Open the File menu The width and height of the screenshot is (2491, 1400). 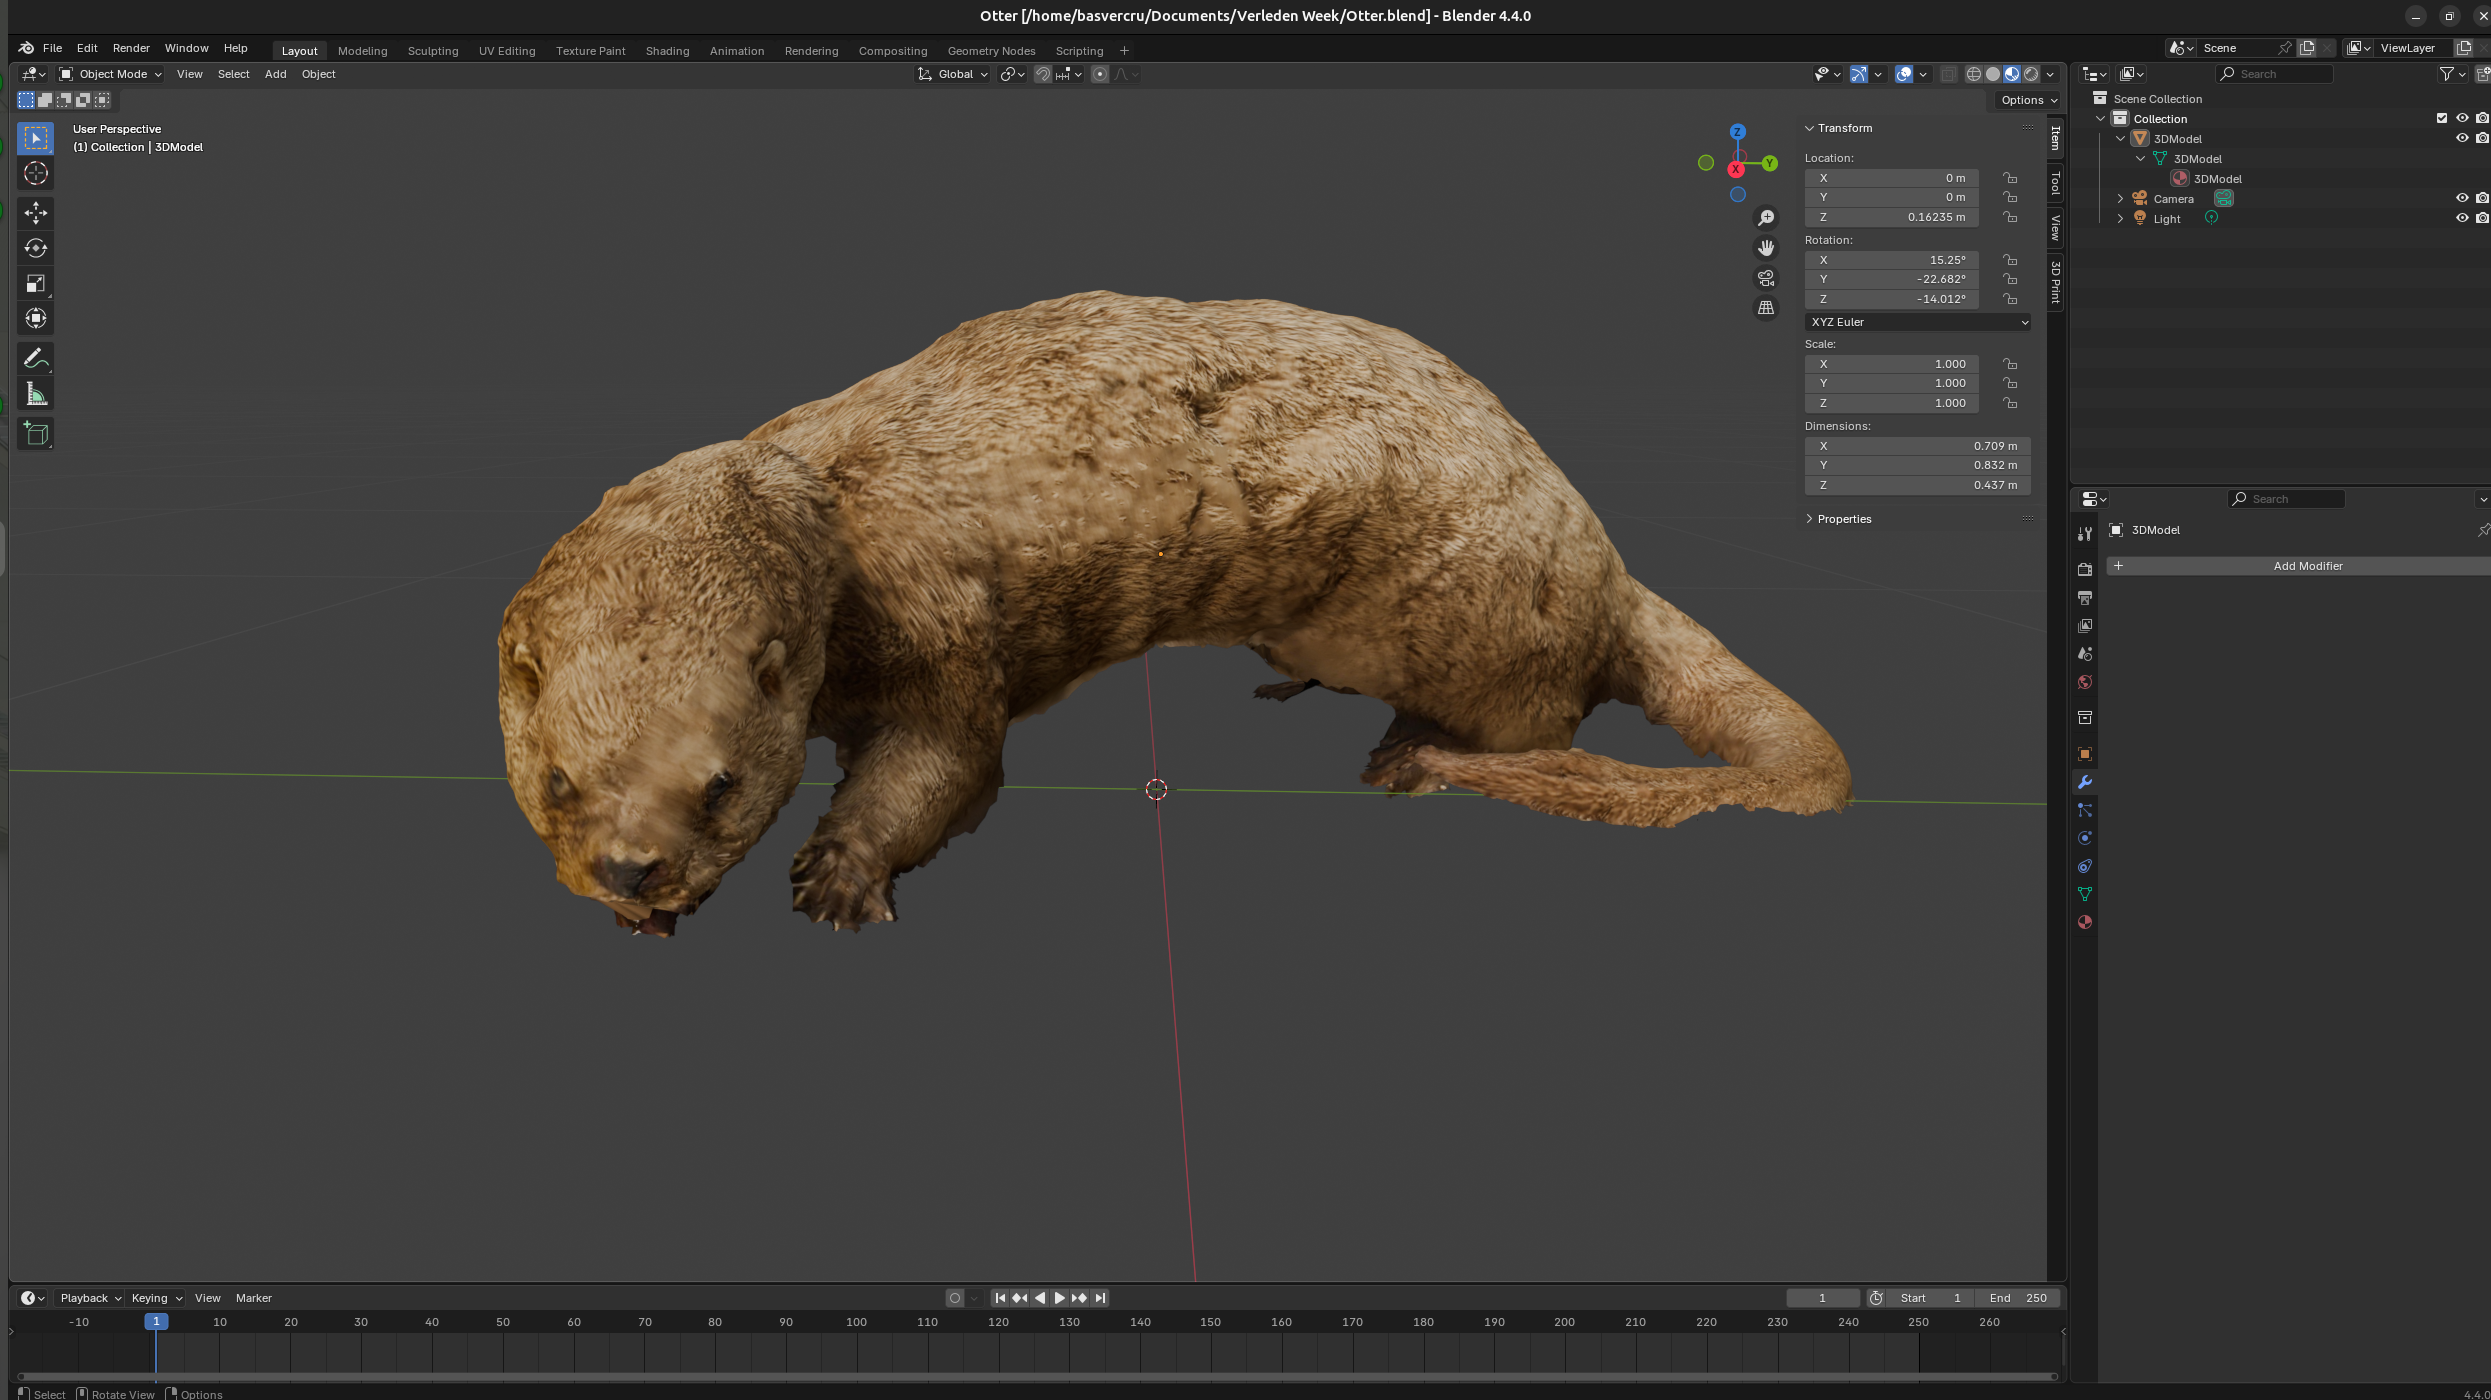[x=52, y=48]
